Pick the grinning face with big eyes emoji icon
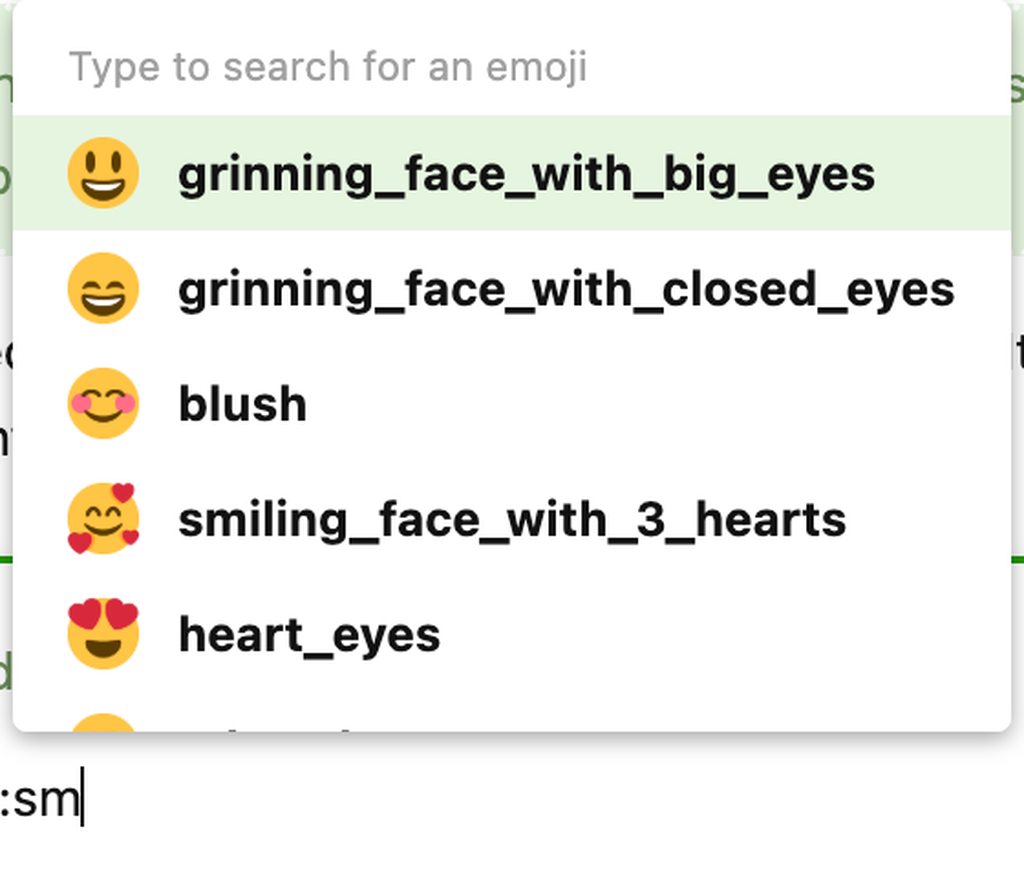Image resolution: width=1024 pixels, height=889 pixels. [x=103, y=173]
